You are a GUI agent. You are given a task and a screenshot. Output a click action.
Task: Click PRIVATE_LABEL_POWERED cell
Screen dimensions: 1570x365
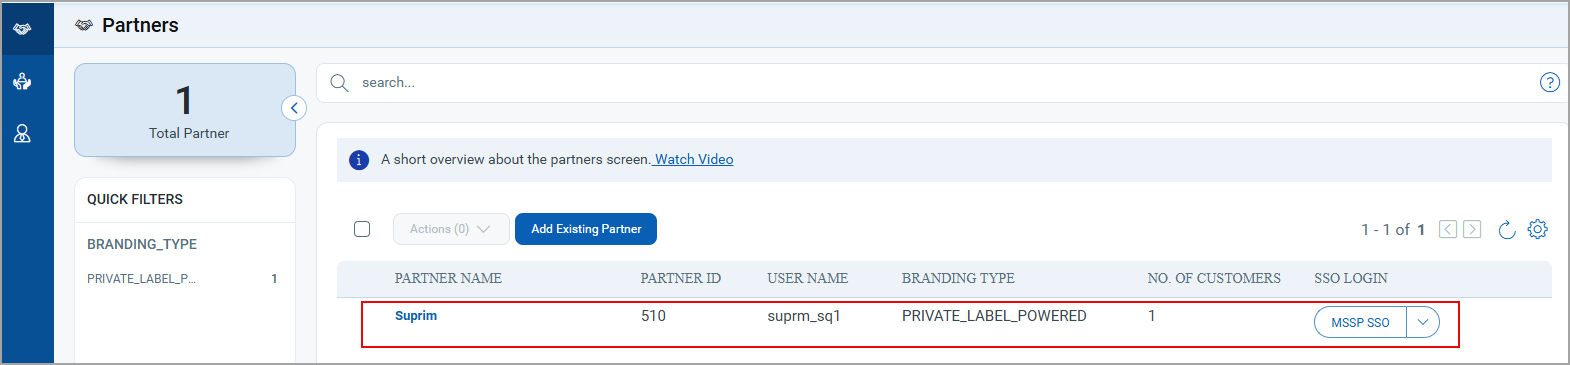click(x=994, y=316)
